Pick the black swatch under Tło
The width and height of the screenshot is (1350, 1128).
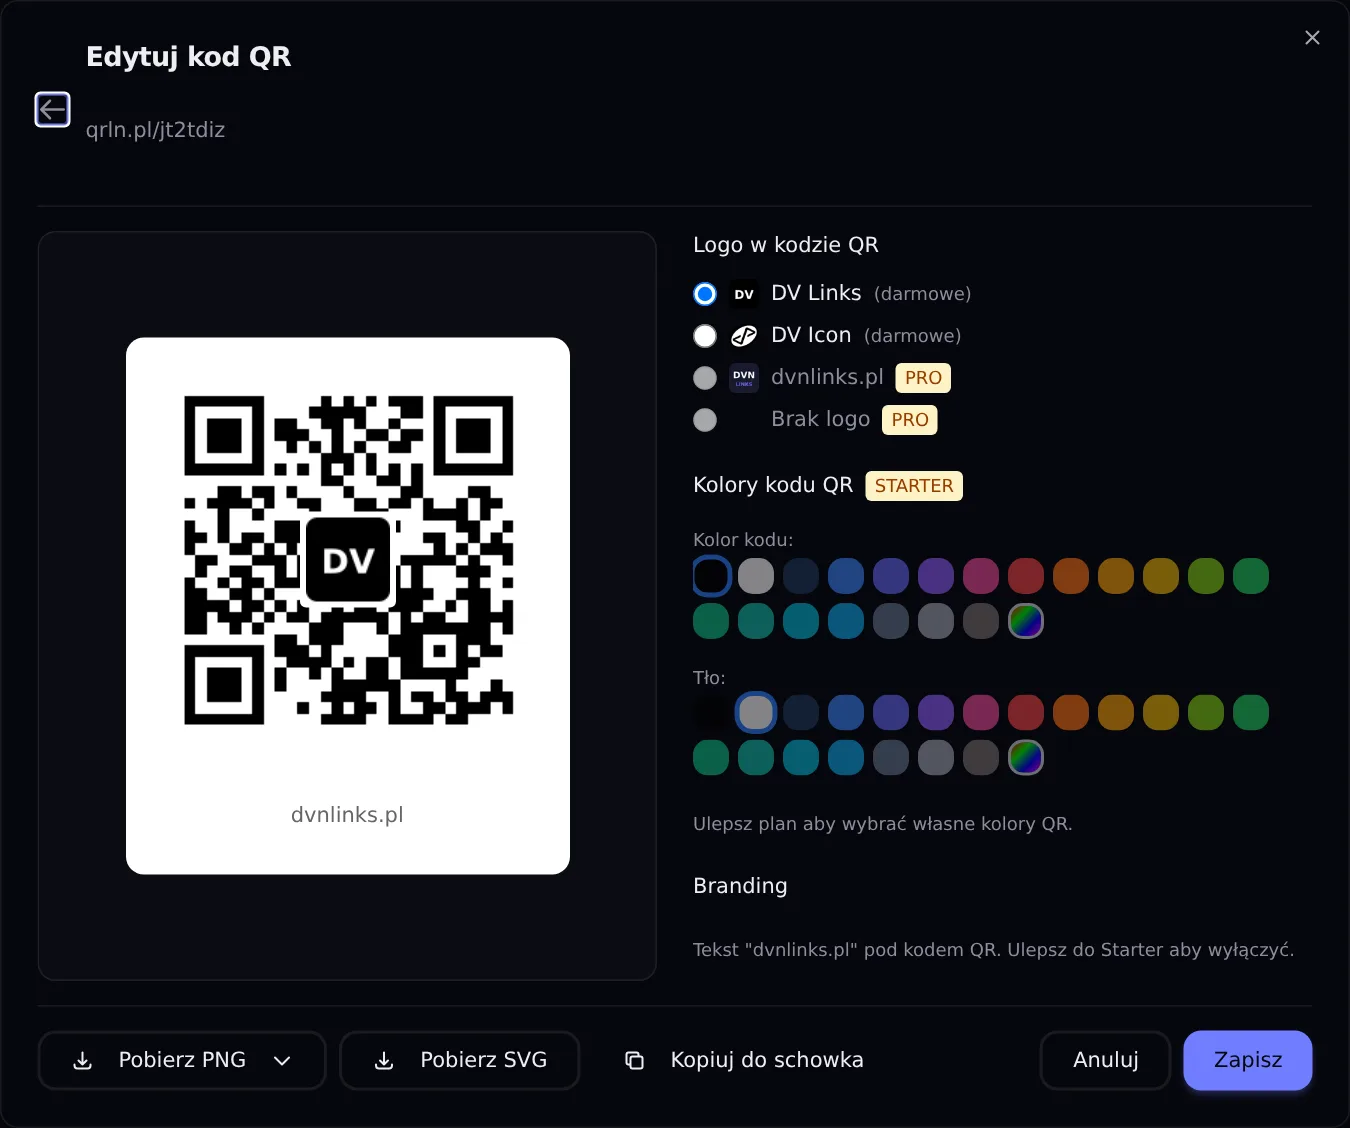(x=711, y=713)
